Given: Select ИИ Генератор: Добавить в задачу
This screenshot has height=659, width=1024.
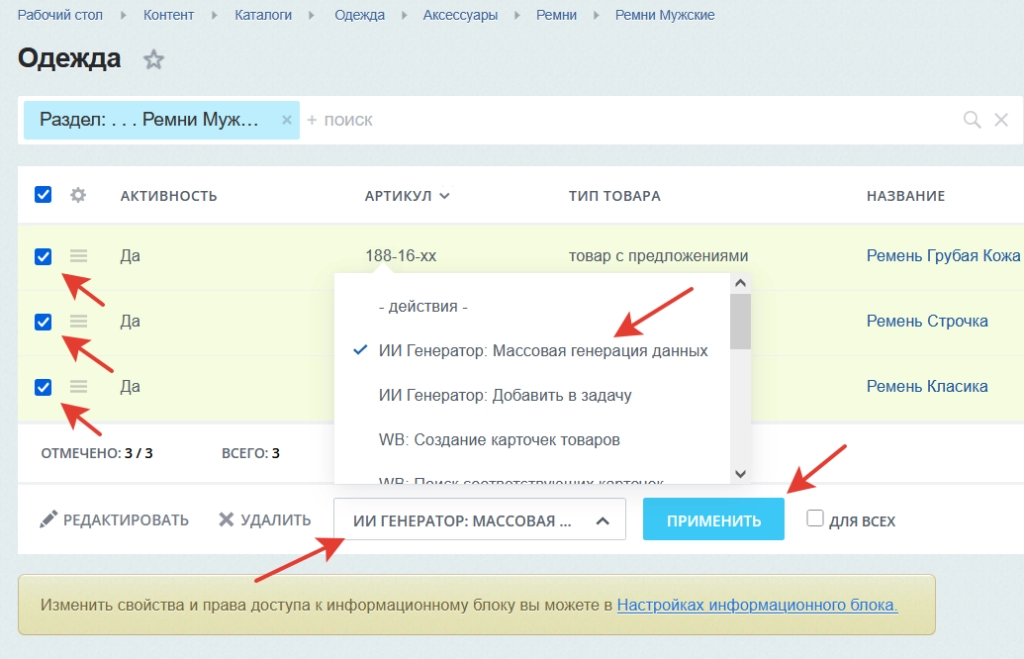Looking at the screenshot, I should 505,395.
